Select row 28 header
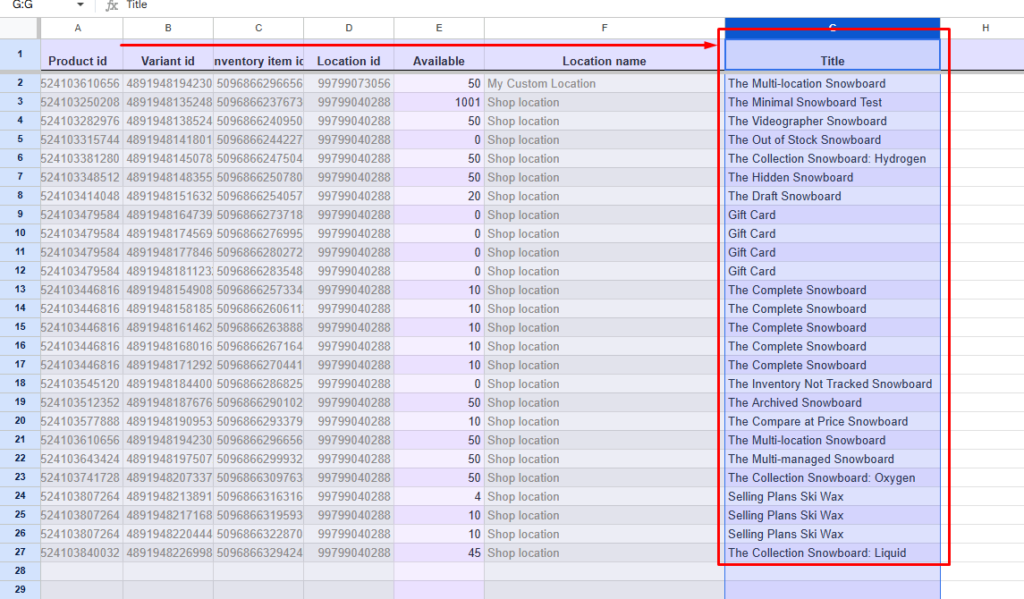1024x599 pixels. click(20, 571)
